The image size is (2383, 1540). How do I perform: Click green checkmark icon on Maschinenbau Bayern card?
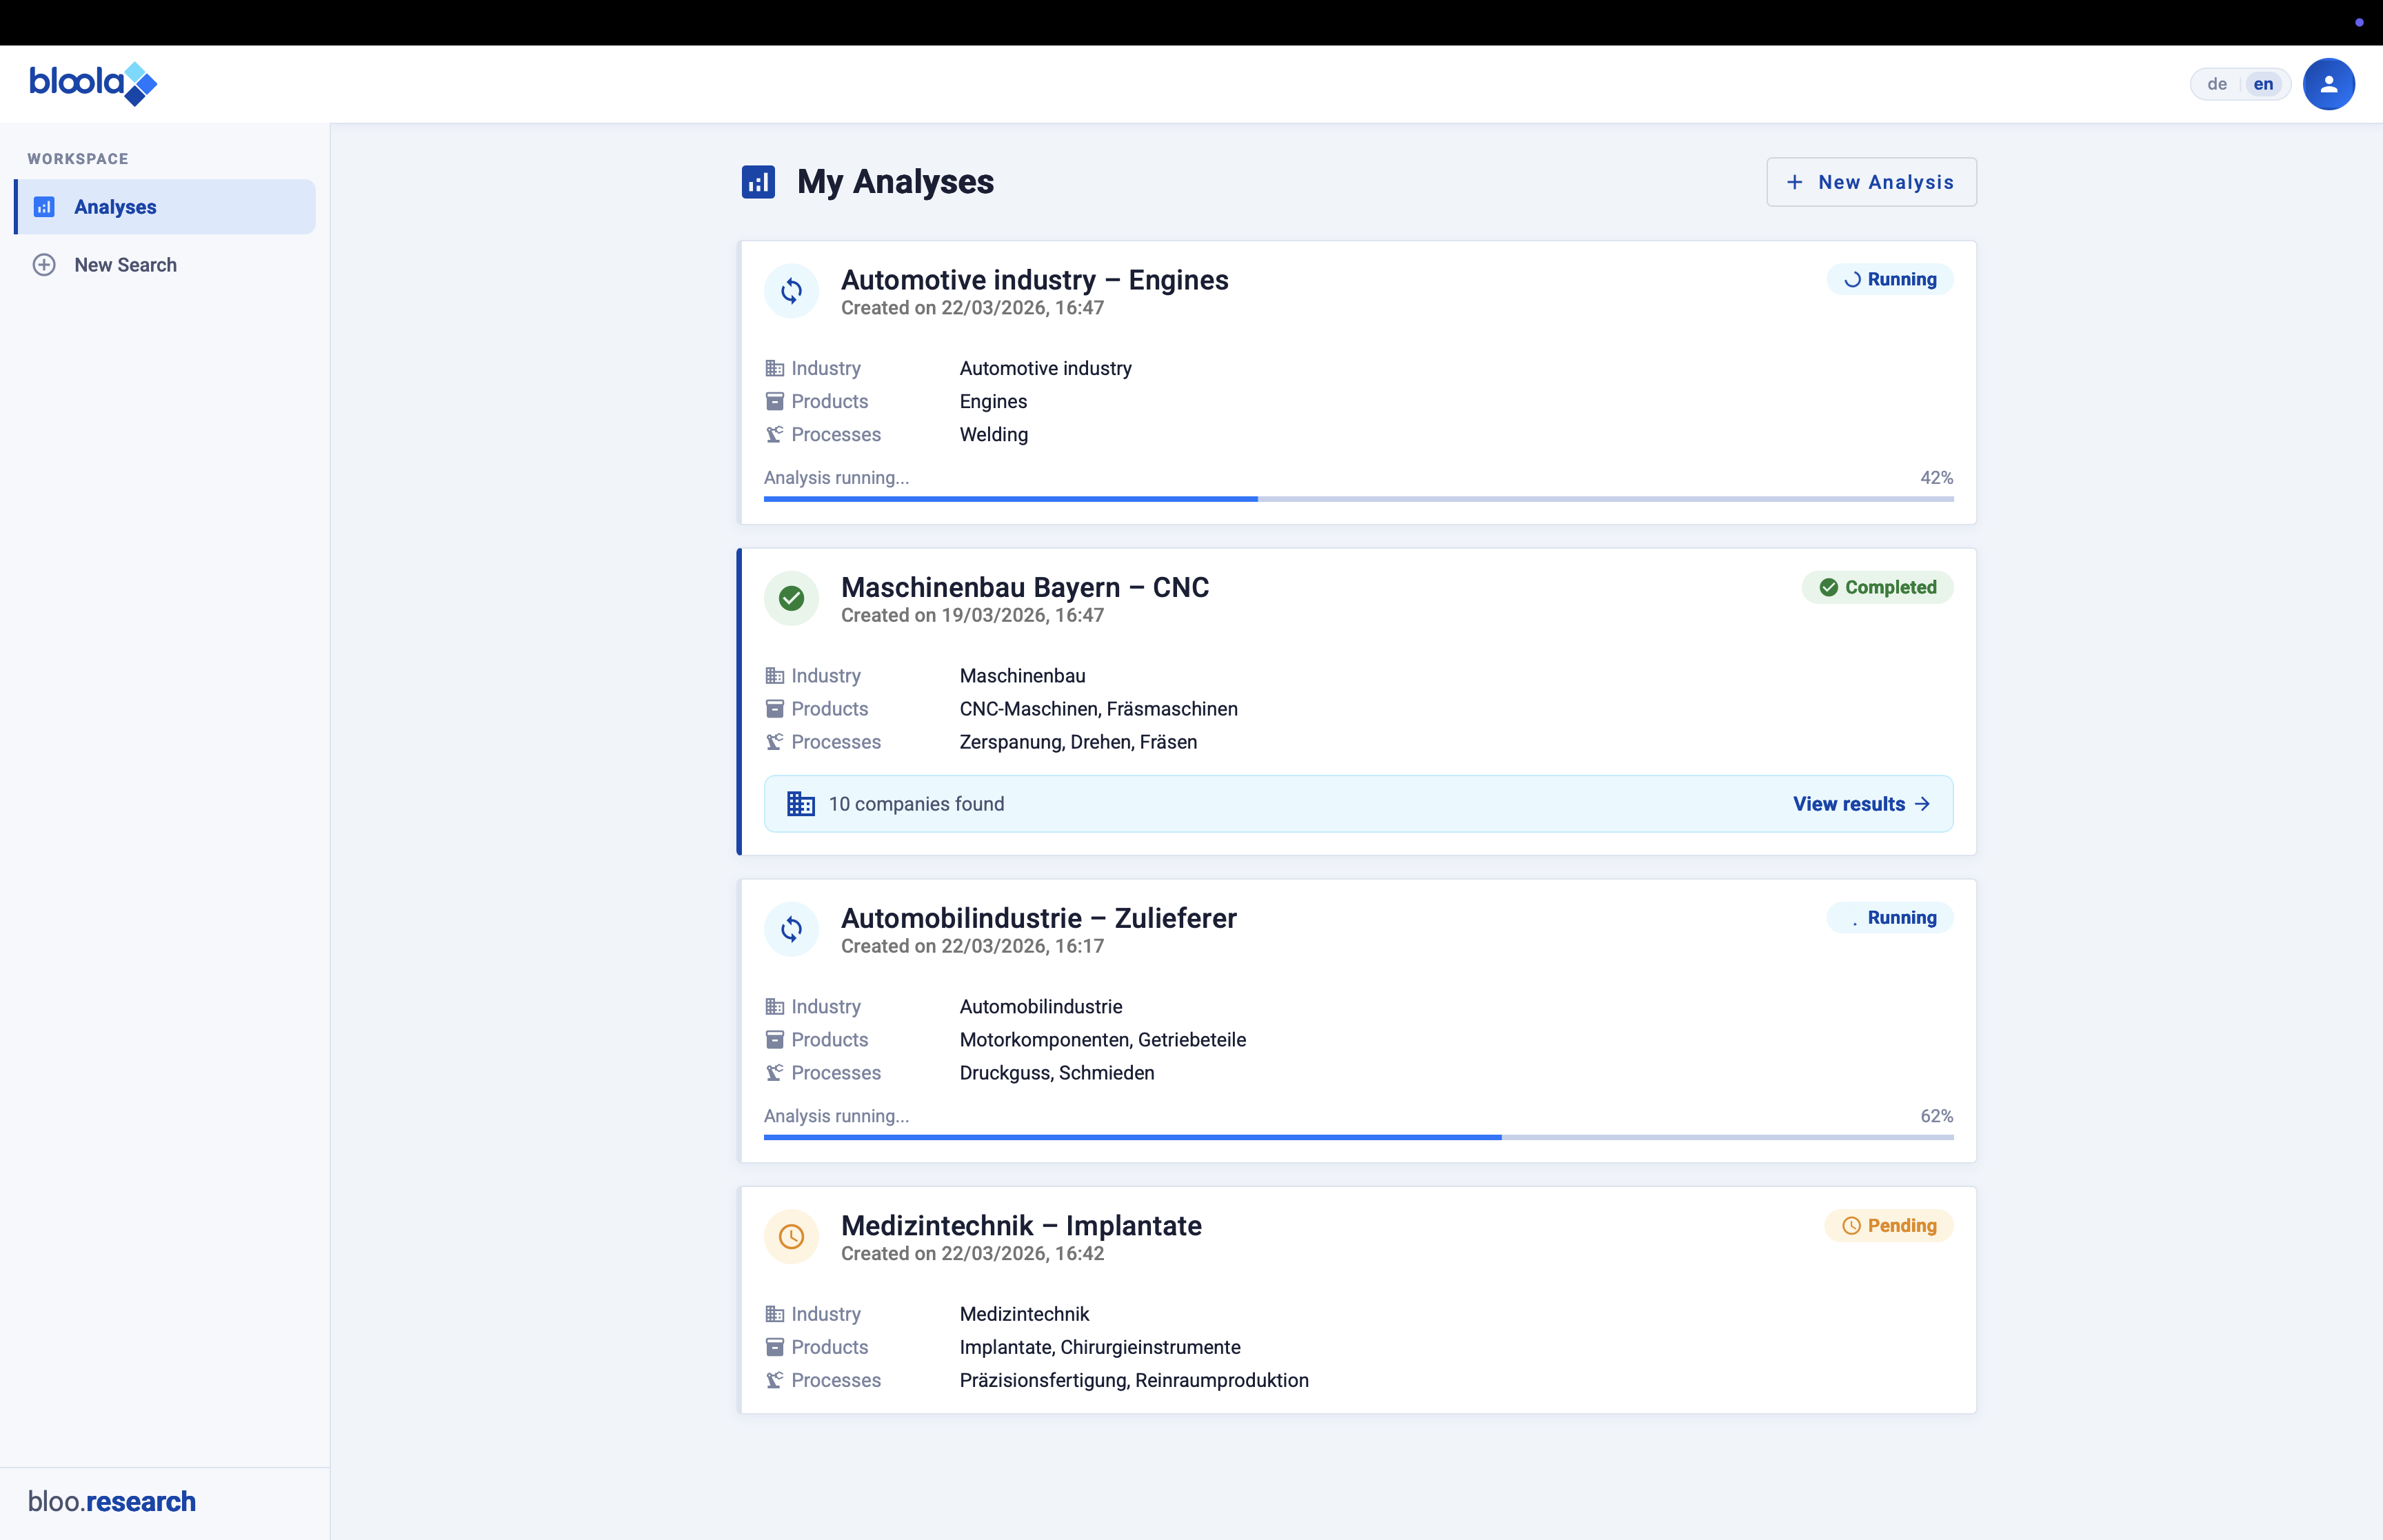[x=791, y=598]
